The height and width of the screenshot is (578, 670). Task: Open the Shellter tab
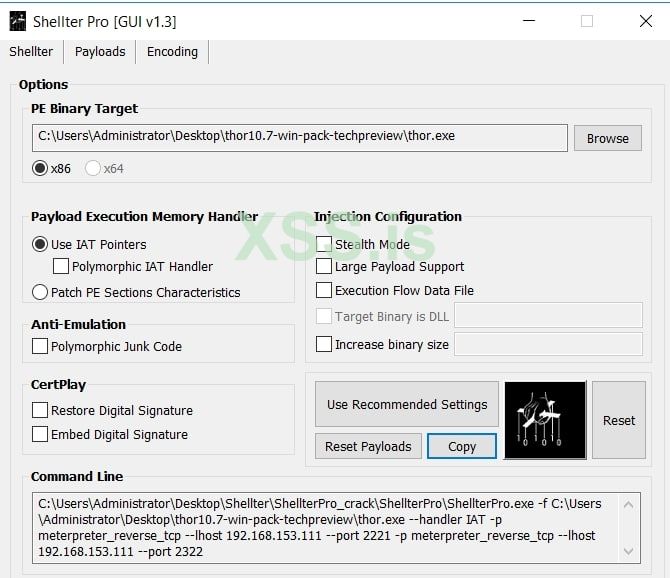(31, 52)
